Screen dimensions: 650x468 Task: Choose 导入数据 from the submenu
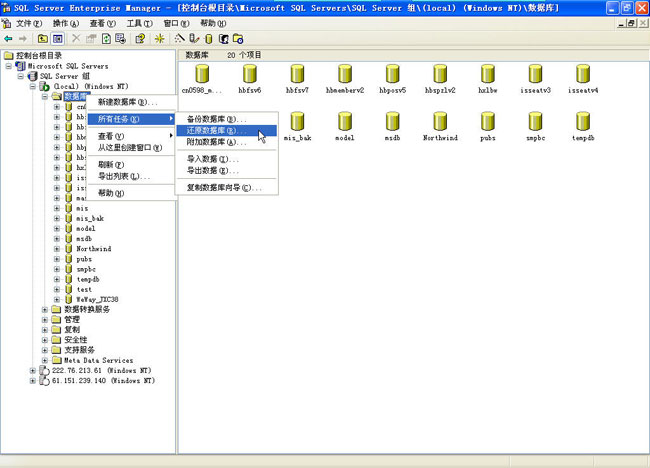227,159
